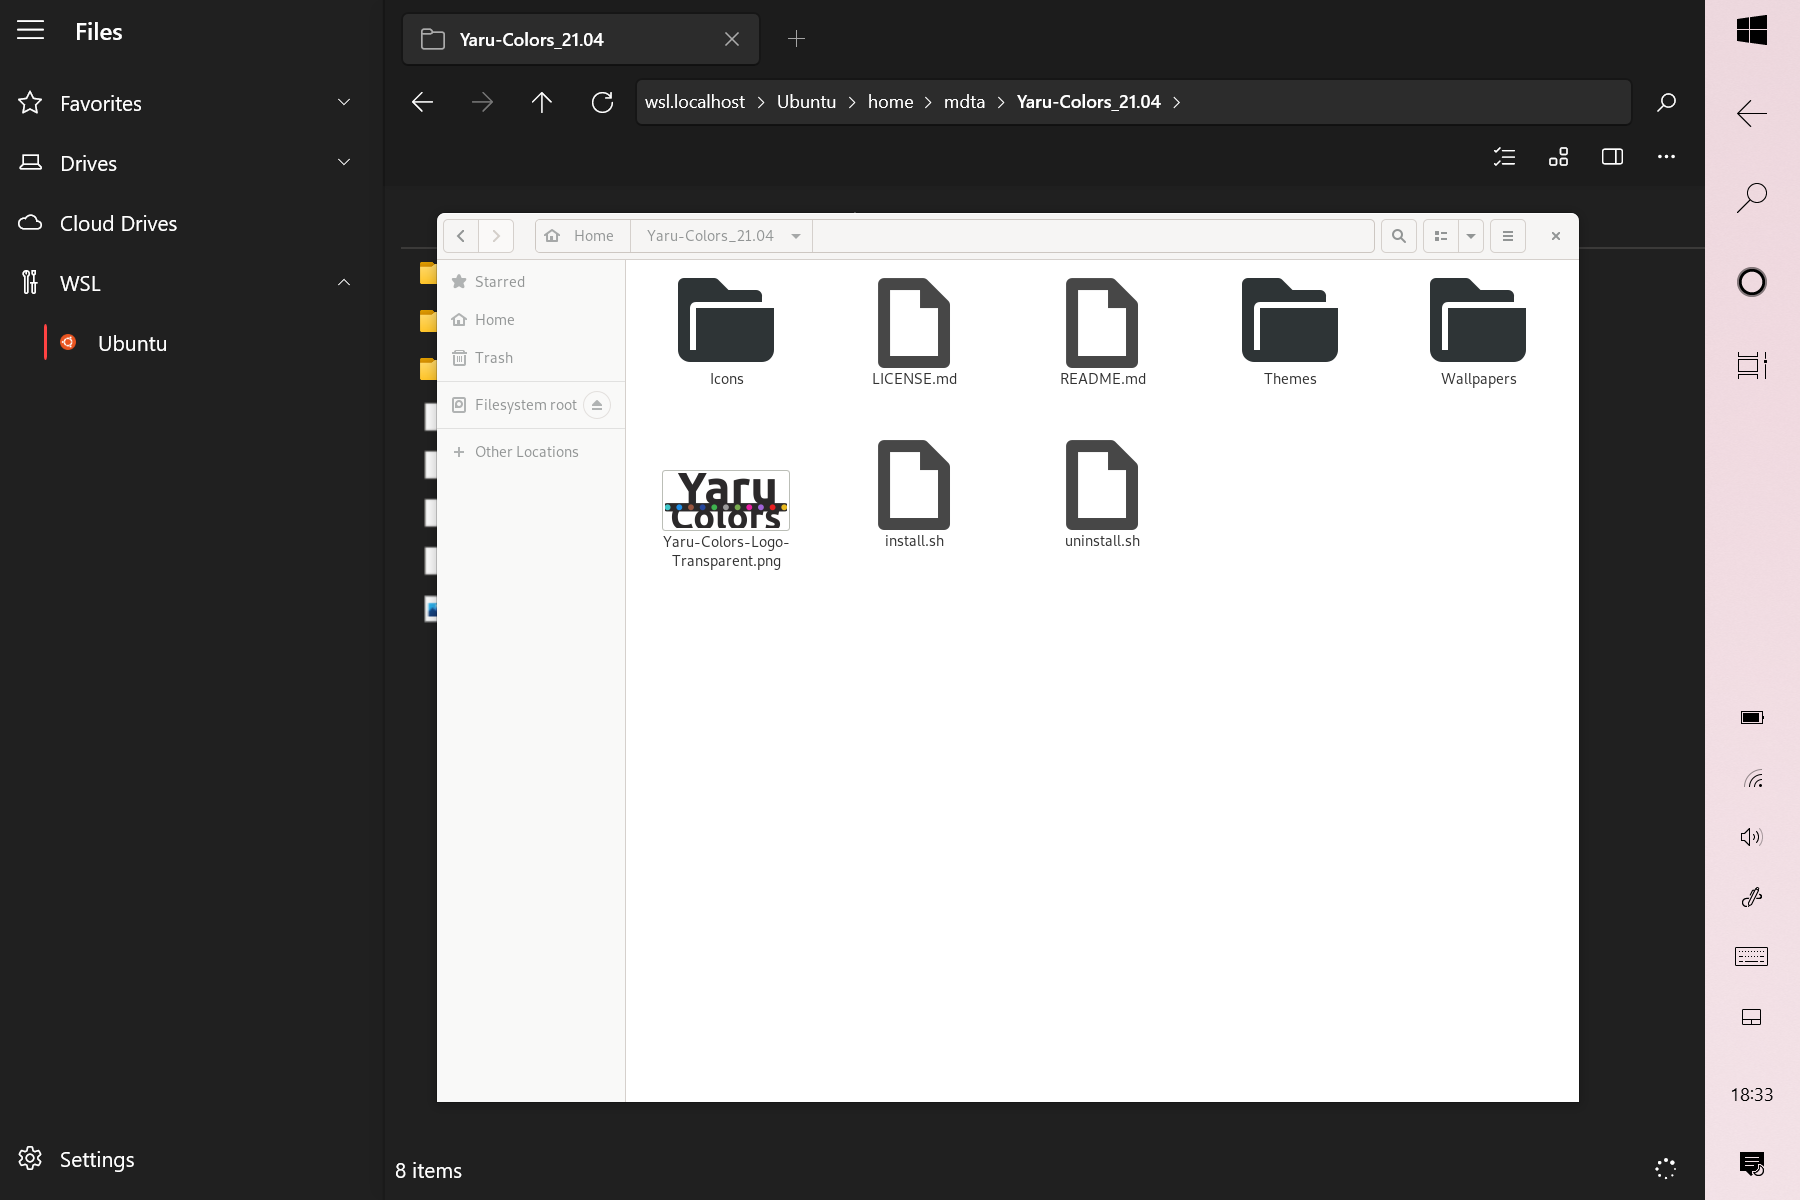
Task: Open a new tab with the plus button
Action: [x=797, y=38]
